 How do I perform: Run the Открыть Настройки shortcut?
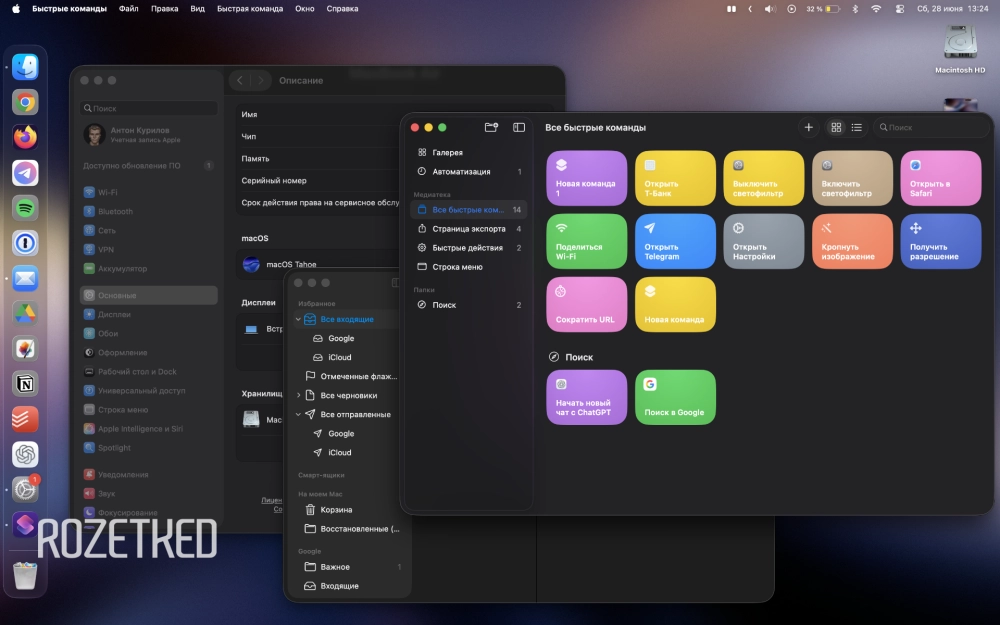tap(764, 241)
